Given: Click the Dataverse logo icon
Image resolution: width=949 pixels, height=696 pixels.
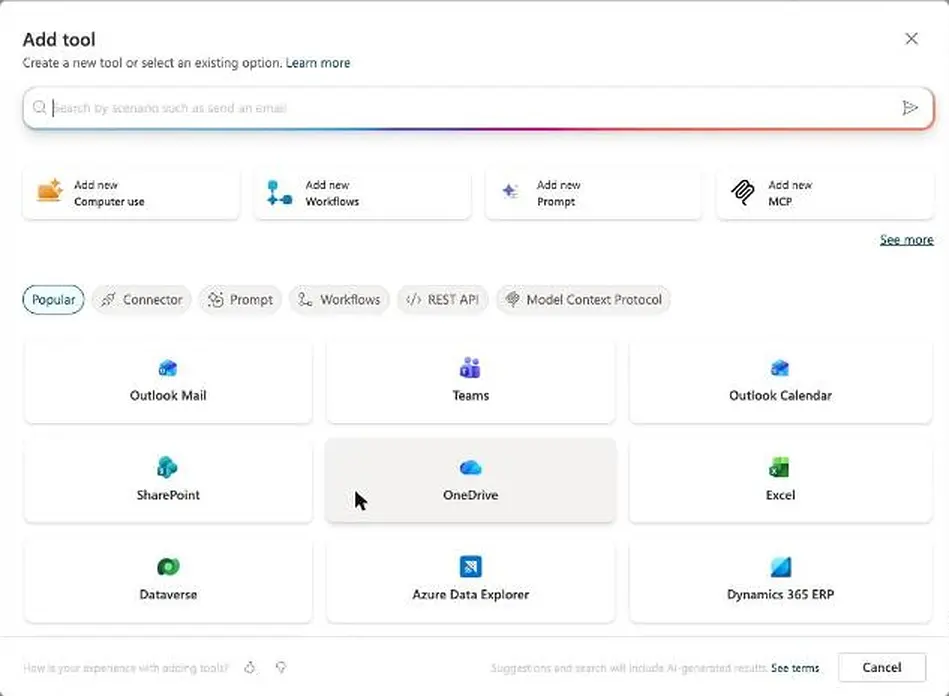Looking at the screenshot, I should click(x=168, y=566).
